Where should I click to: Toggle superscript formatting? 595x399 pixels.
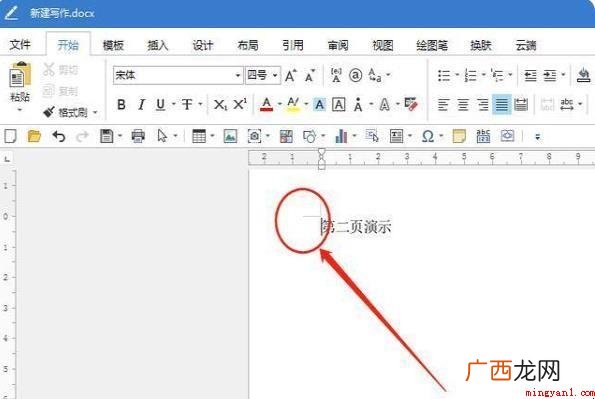pos(240,104)
